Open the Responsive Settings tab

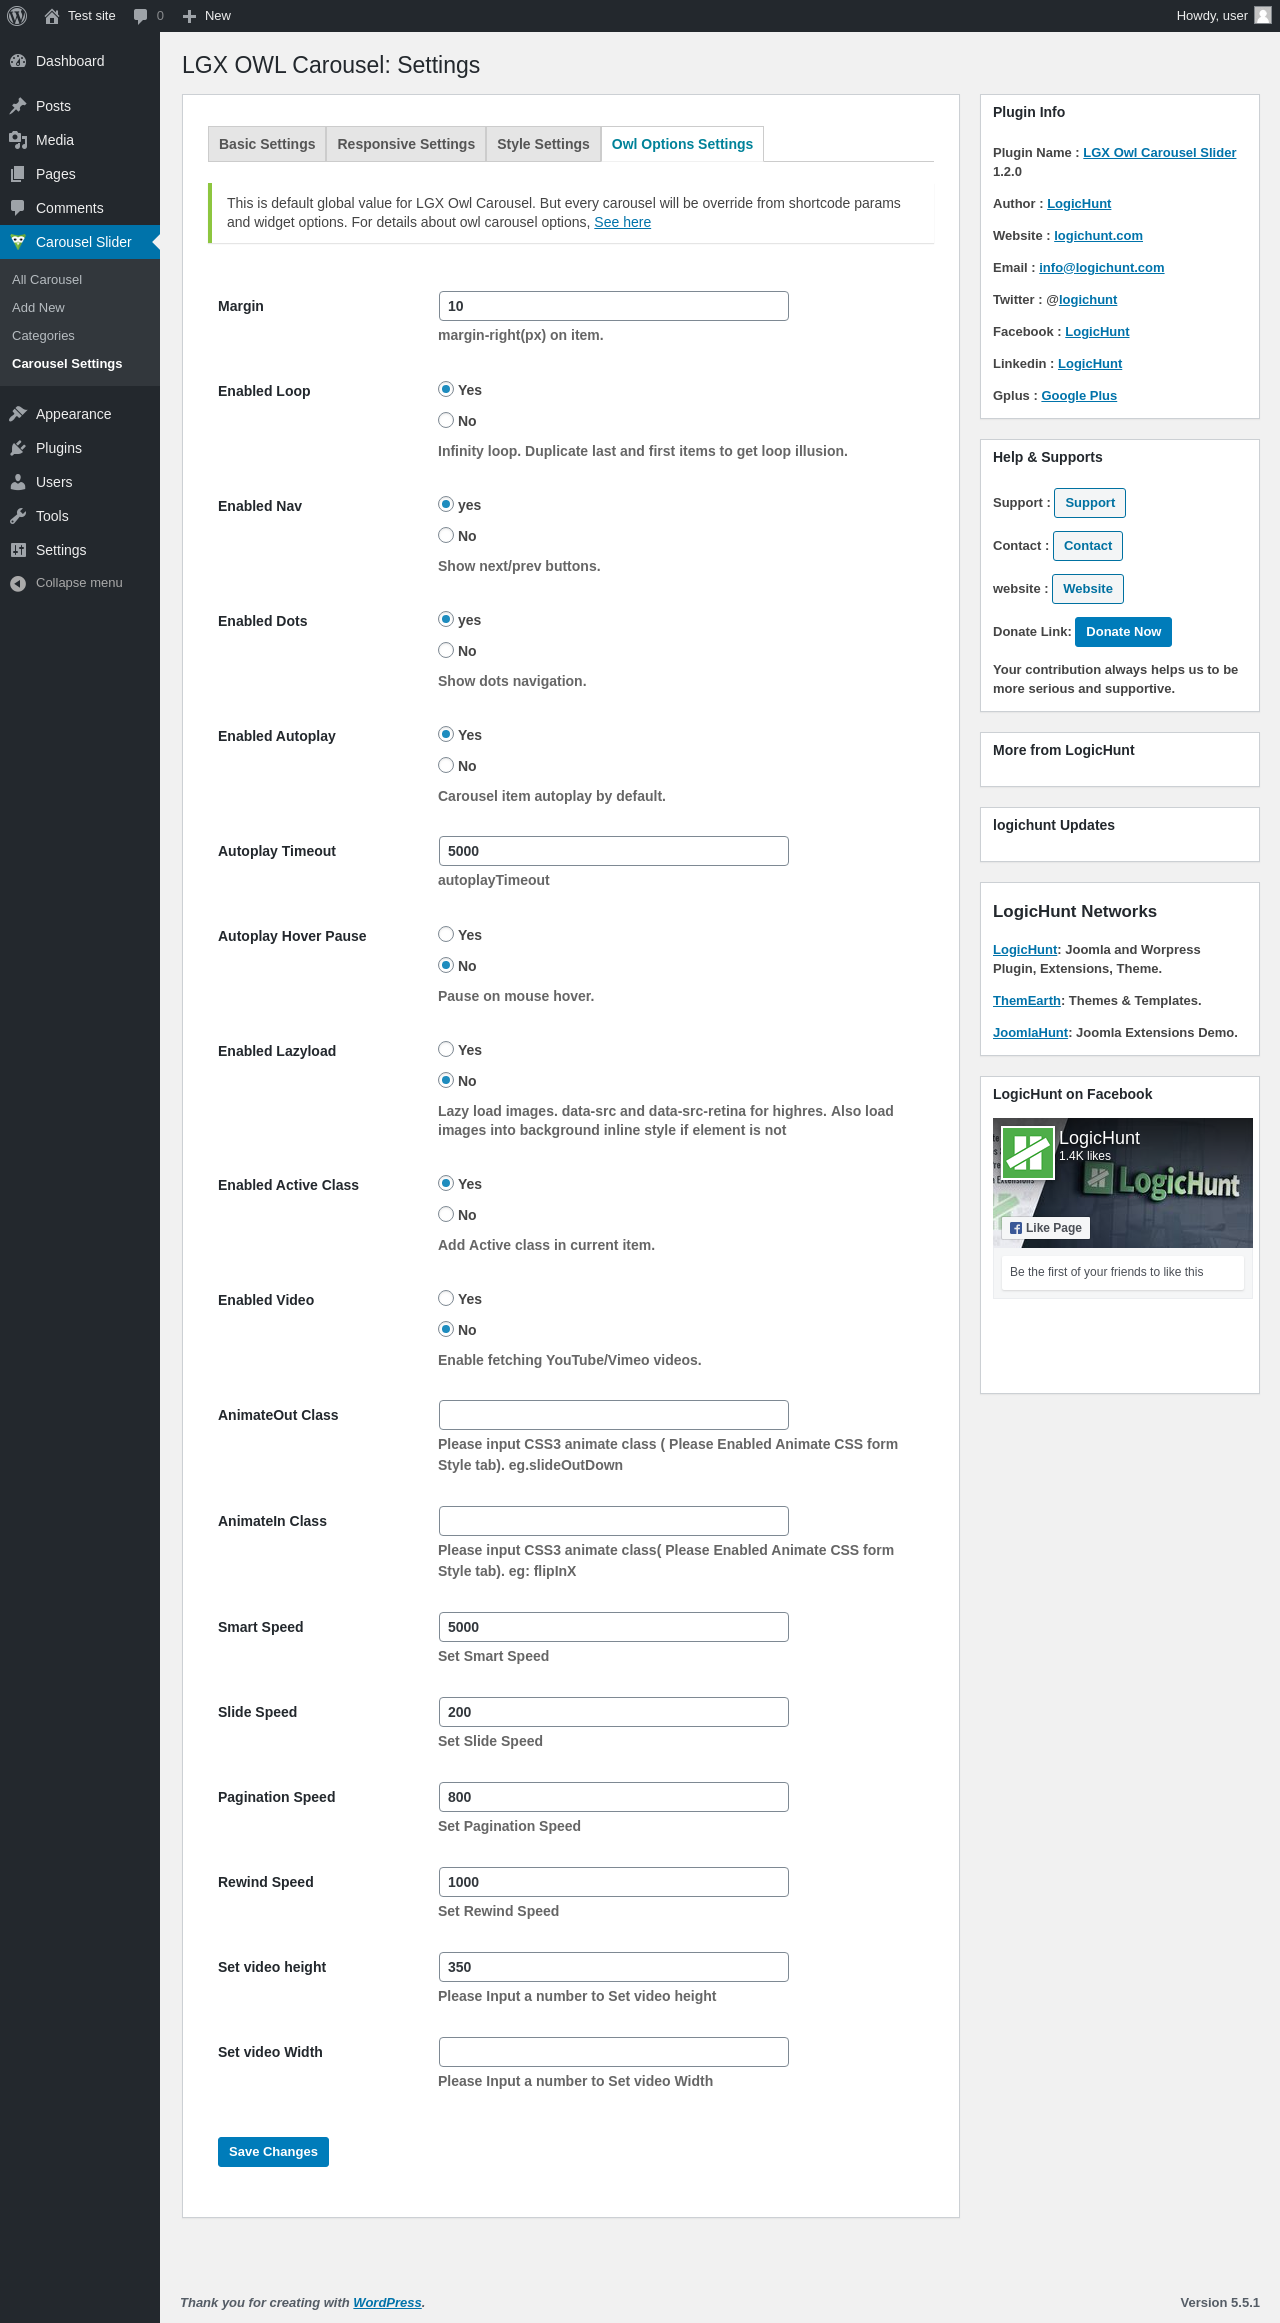pos(406,144)
